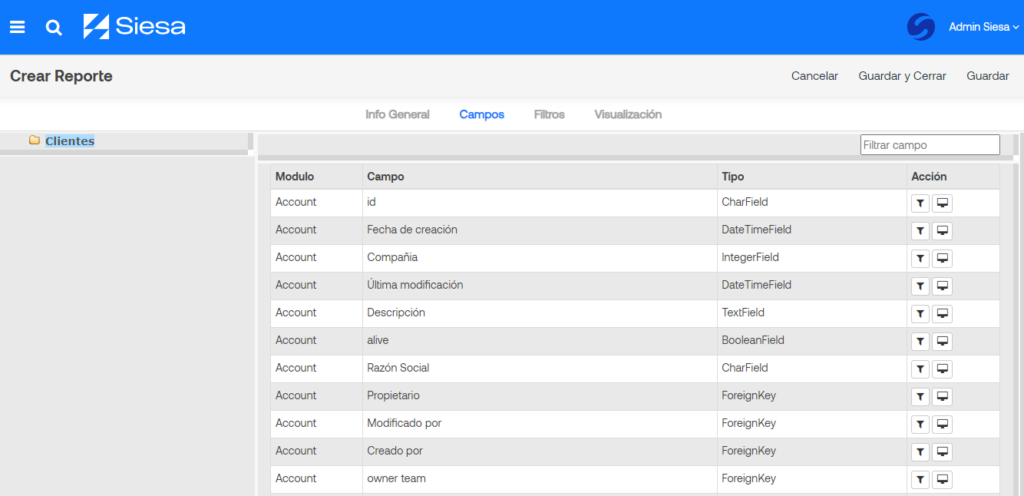Open the Admin Siesa user dropdown

(x=982, y=27)
